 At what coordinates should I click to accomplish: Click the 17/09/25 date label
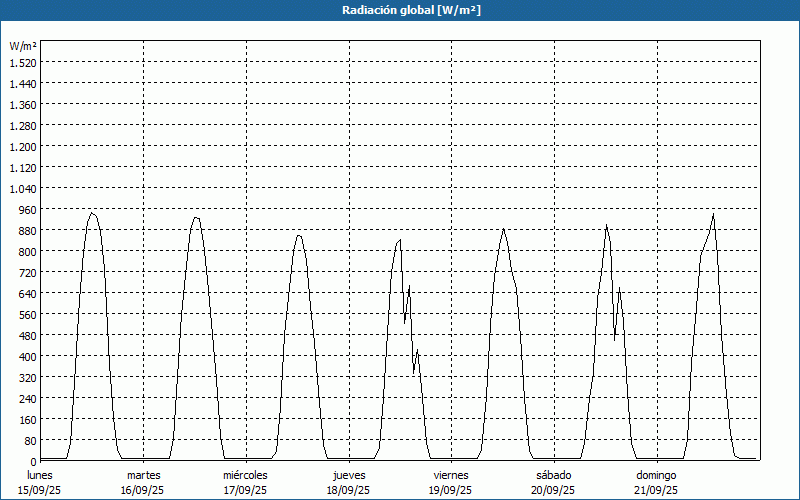[245, 490]
